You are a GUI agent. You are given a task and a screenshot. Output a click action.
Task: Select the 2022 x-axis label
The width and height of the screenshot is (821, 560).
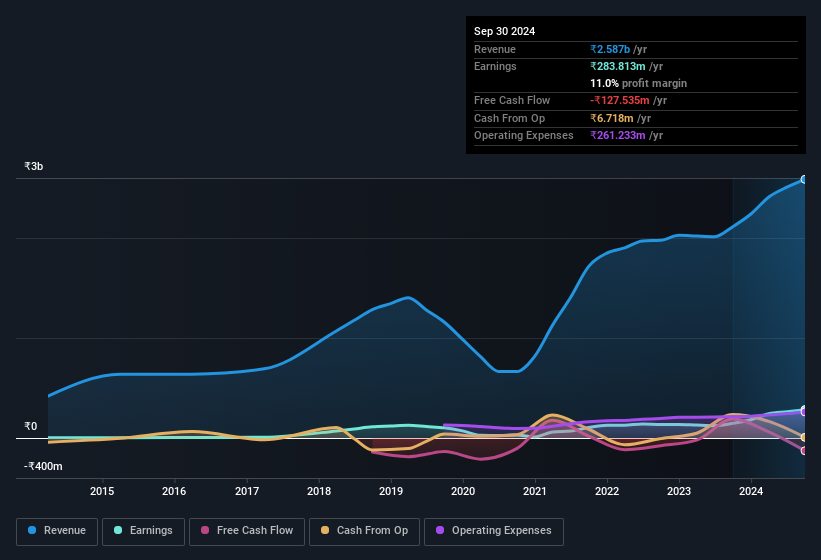(607, 491)
